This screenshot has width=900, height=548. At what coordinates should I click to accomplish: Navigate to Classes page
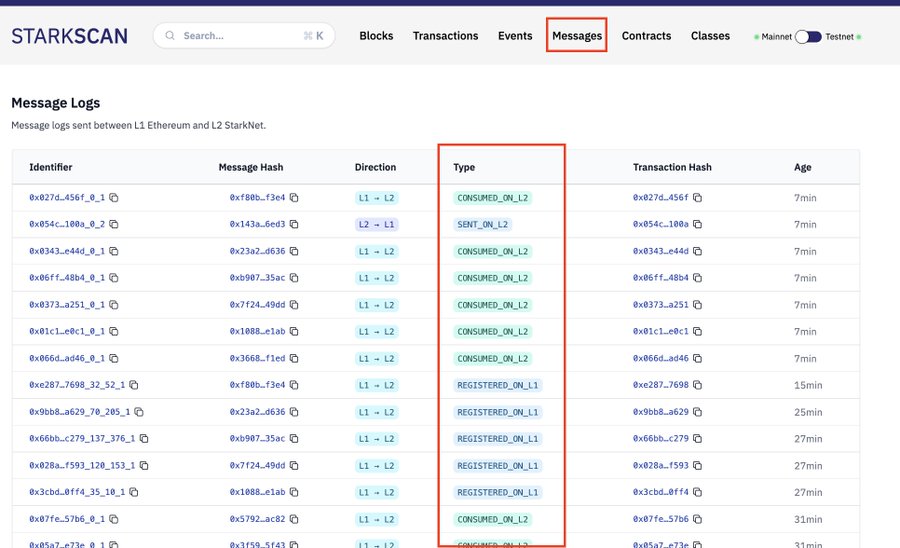[x=710, y=36]
